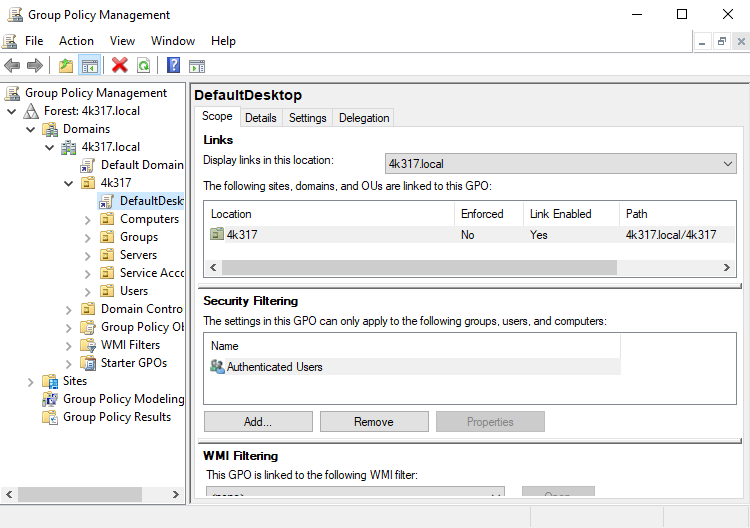Open the display links location dropdown
The height and width of the screenshot is (528, 750).
tap(560, 164)
